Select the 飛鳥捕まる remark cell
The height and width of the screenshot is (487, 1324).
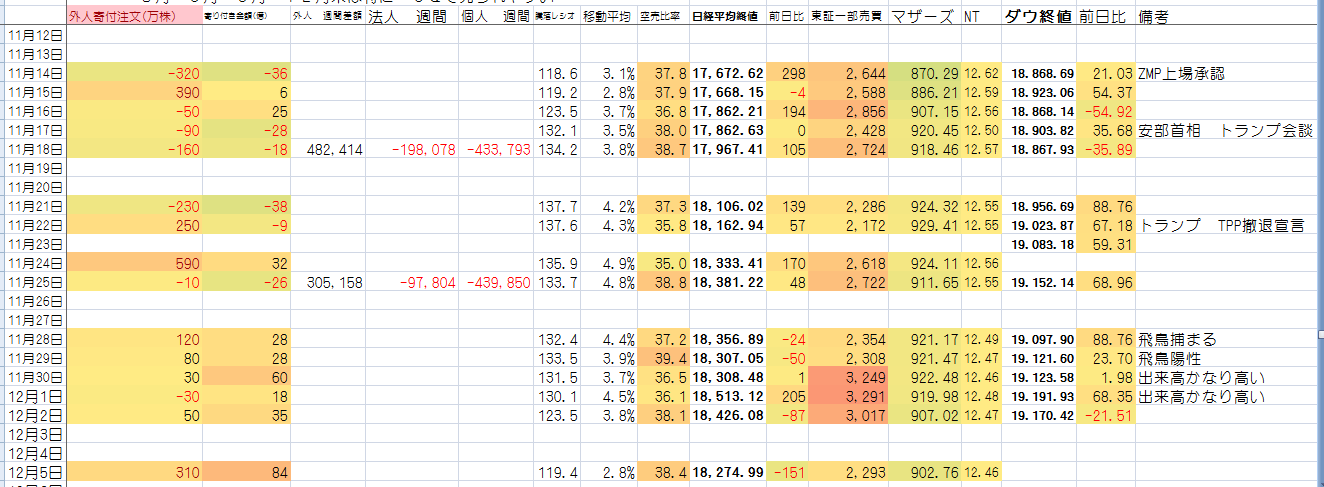[1177, 340]
